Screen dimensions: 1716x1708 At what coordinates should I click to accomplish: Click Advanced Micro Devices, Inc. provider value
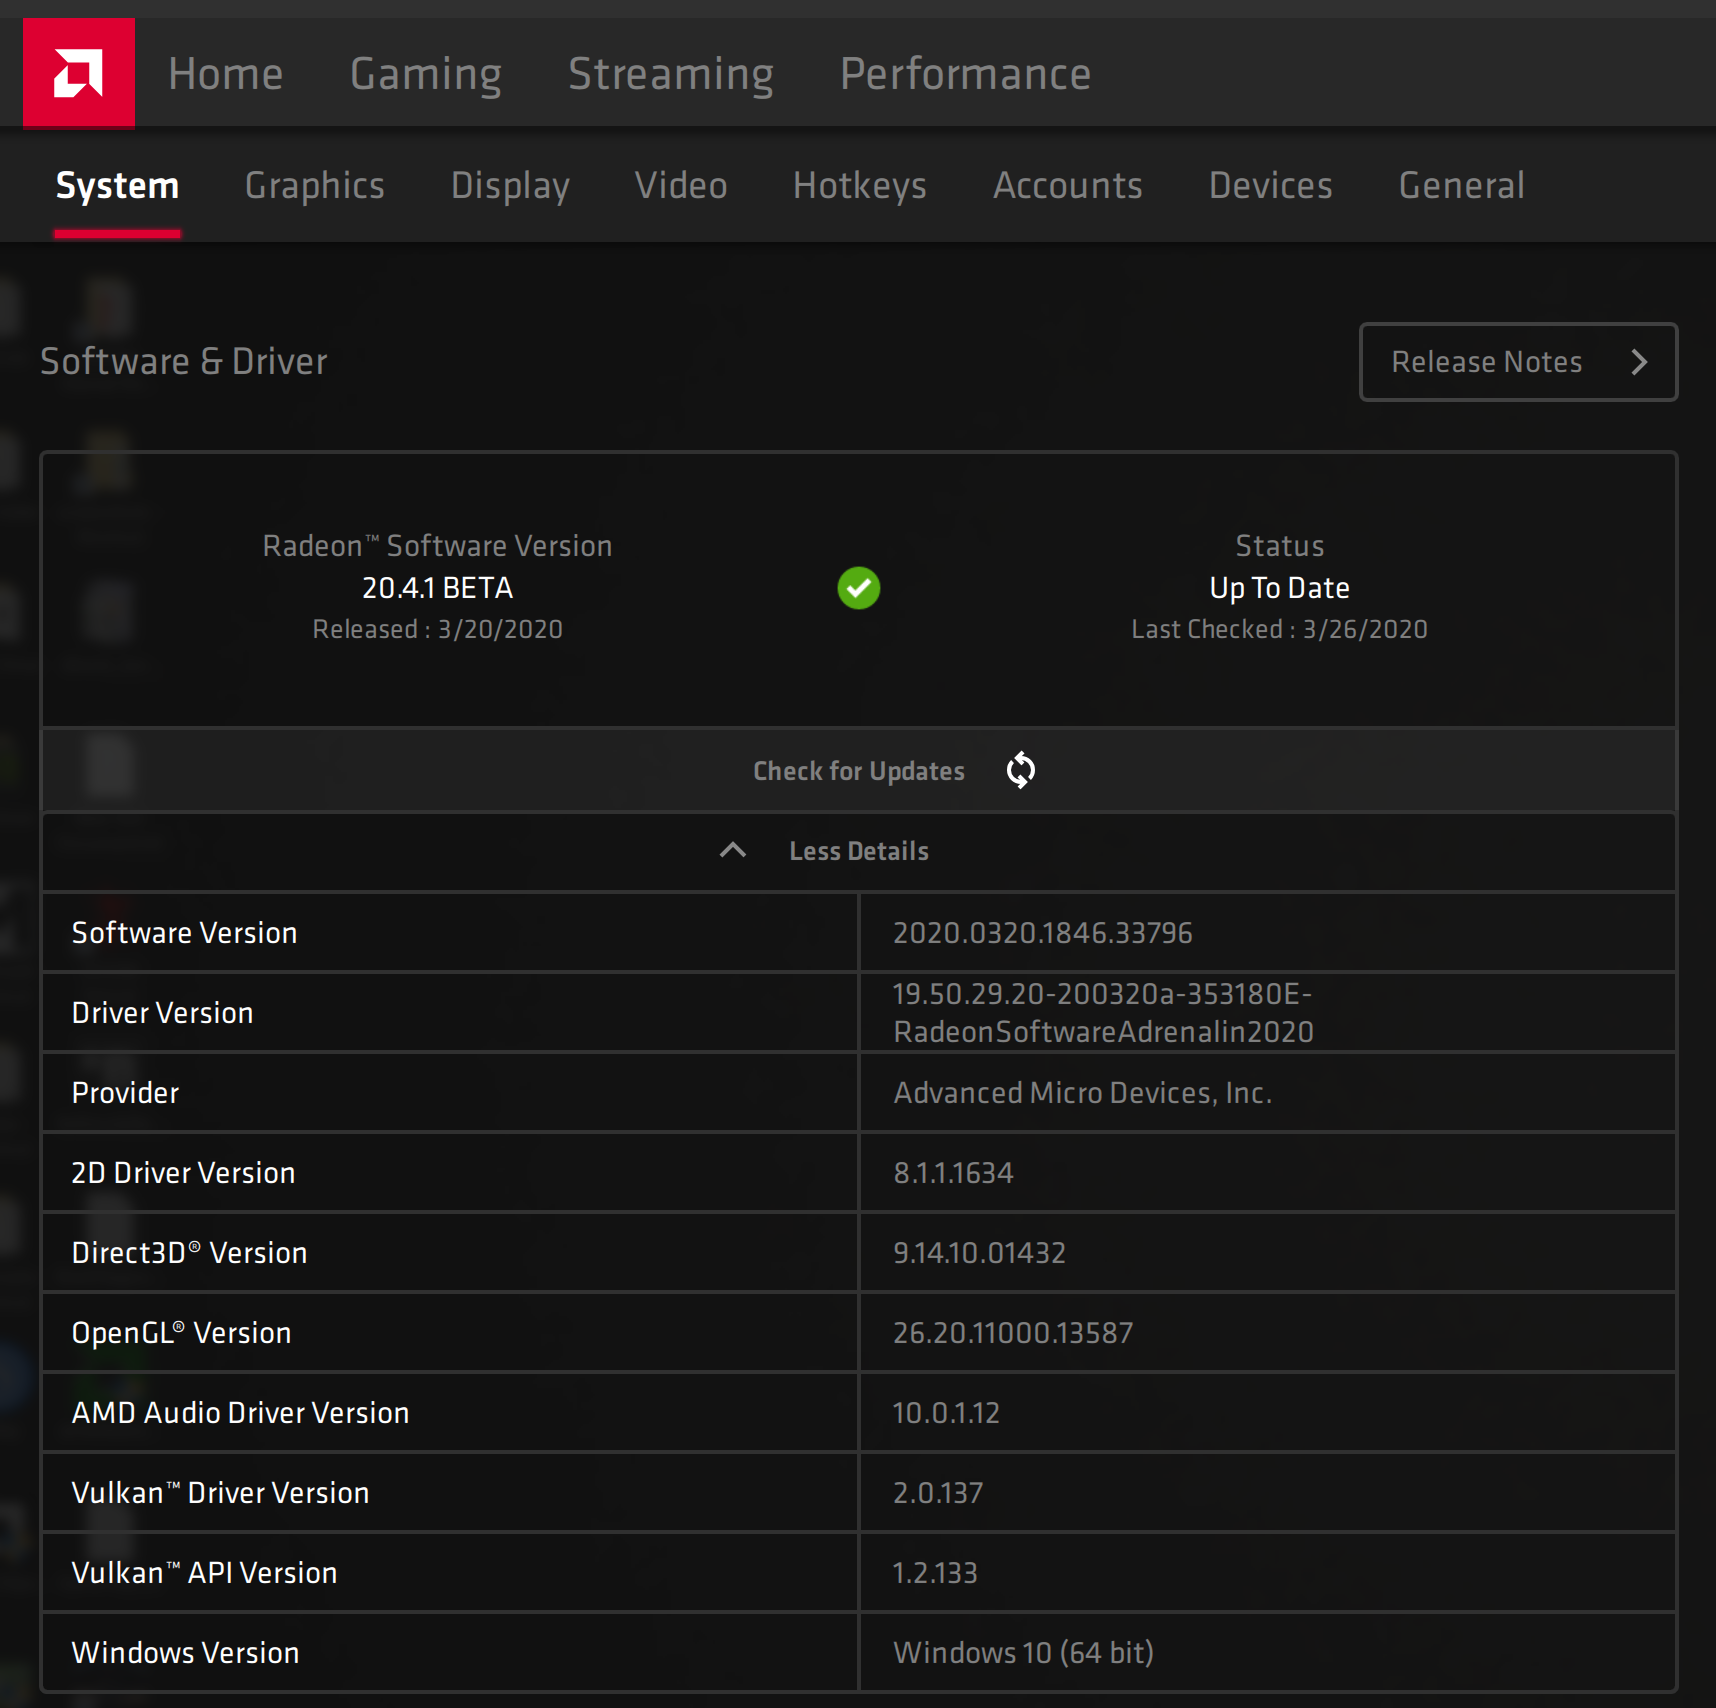1083,1093
